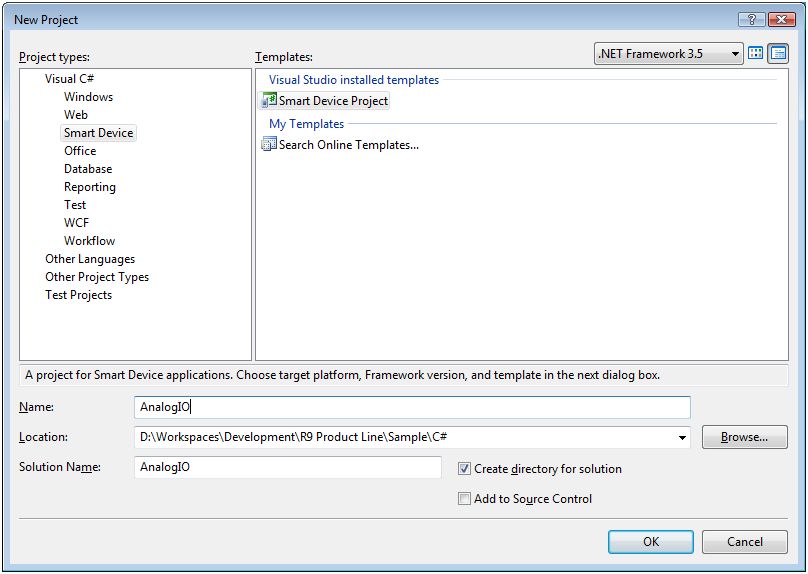Enable Add to Source Control checkbox
The width and height of the screenshot is (808, 574).
click(465, 499)
